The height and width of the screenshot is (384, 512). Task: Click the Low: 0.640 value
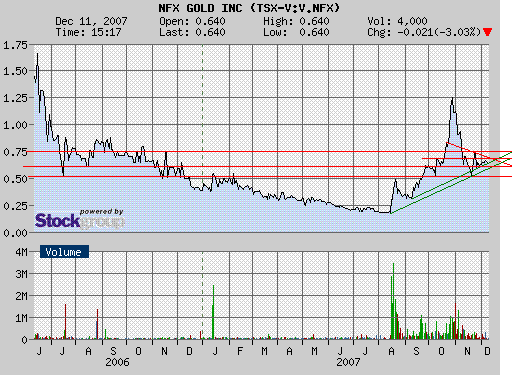[x=296, y=32]
